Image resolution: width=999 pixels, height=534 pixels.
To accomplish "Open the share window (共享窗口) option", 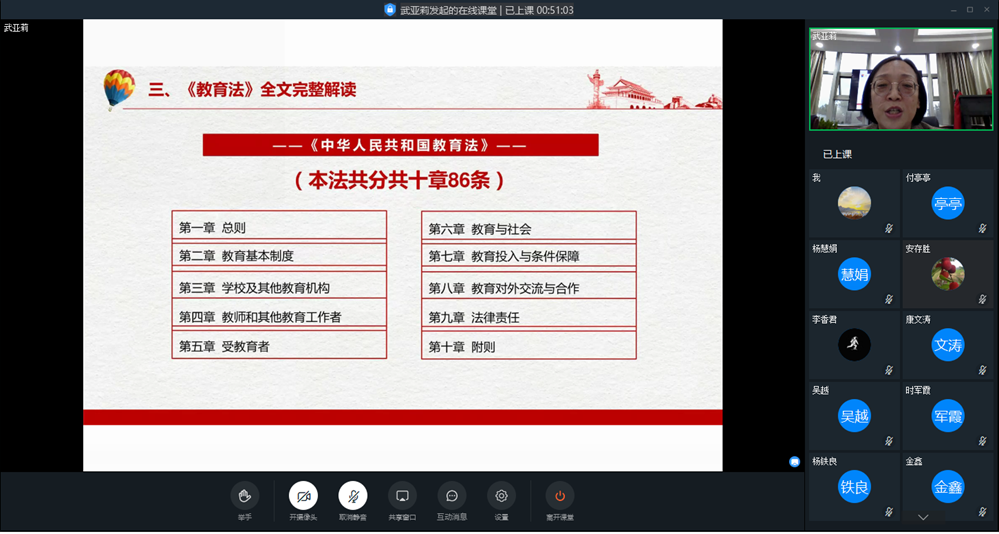I will coord(402,496).
